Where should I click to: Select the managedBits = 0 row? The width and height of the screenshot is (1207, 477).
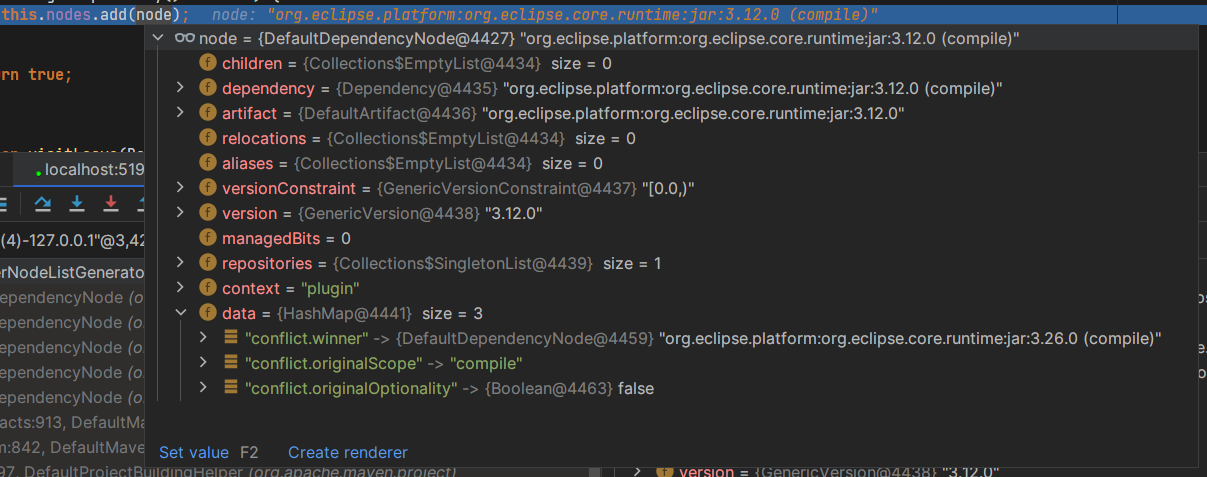click(x=670, y=238)
